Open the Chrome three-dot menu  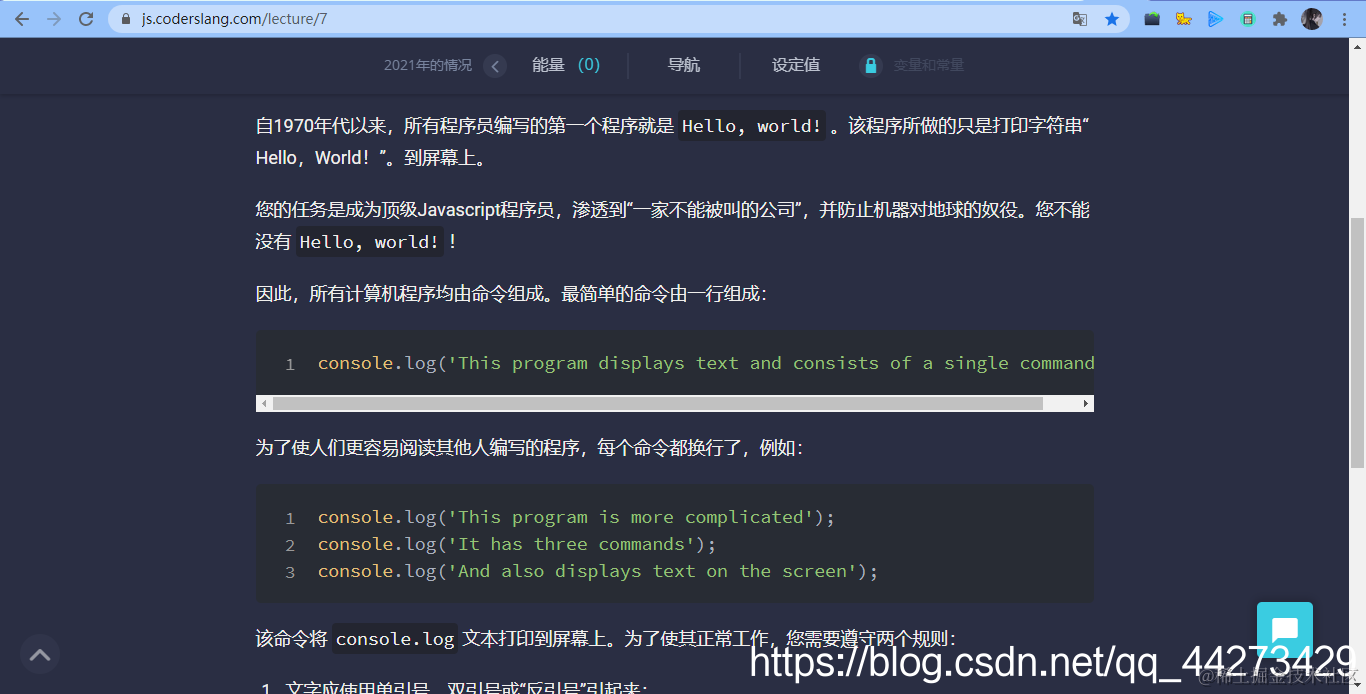click(x=1343, y=19)
